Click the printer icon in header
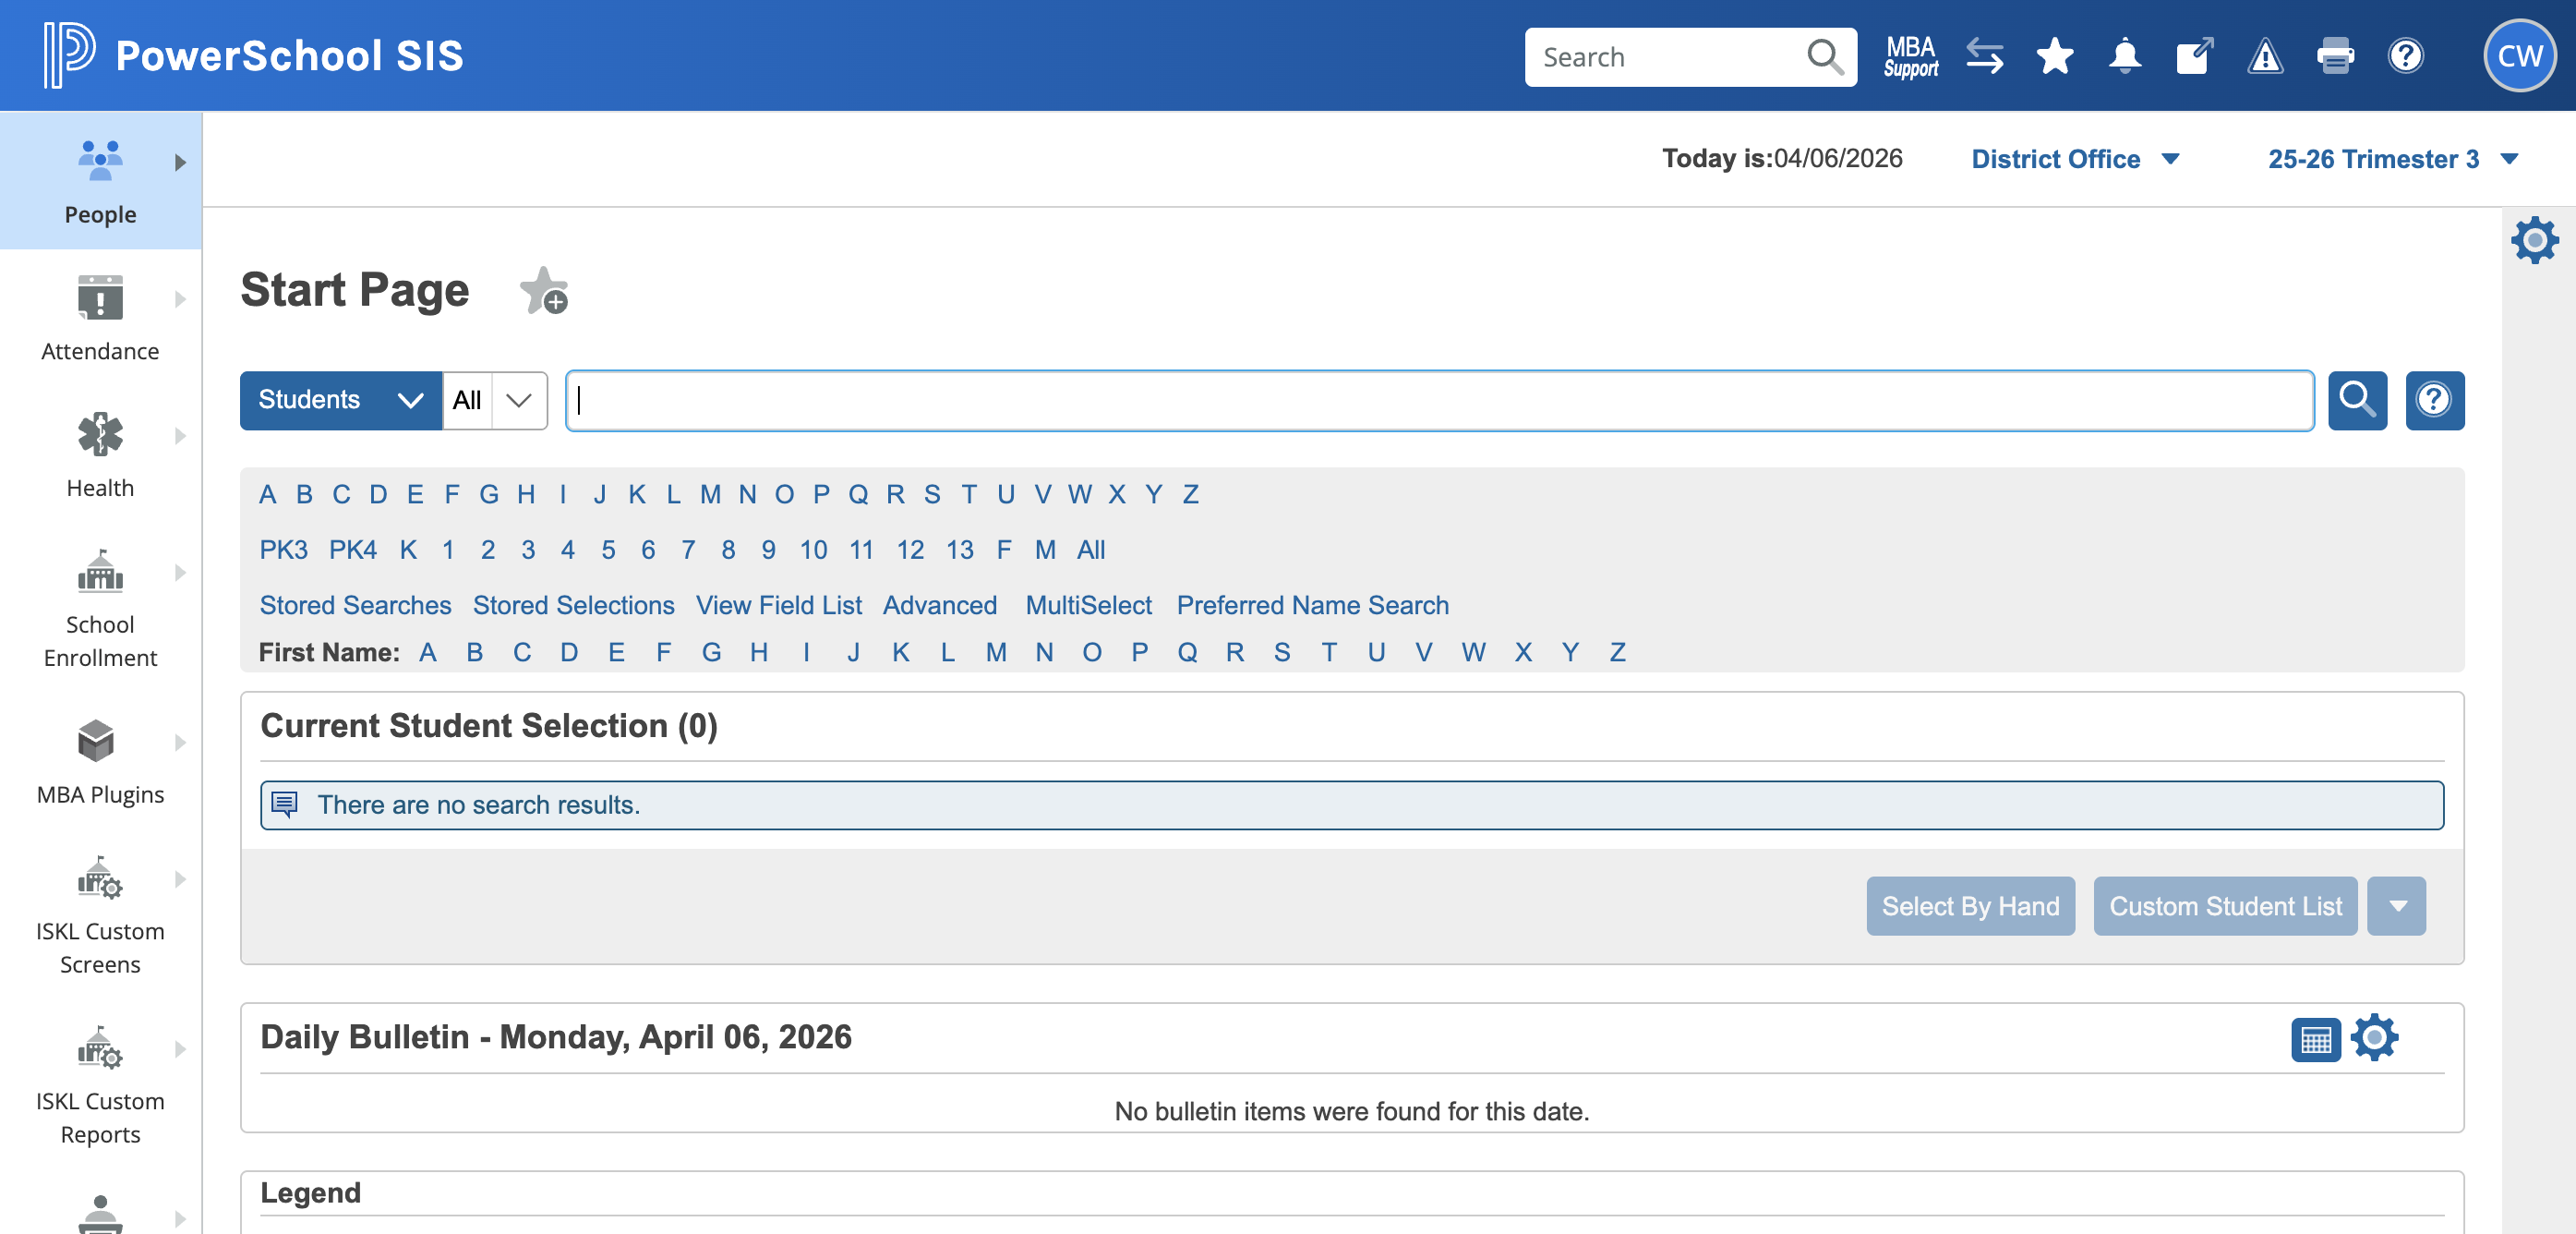 click(x=2334, y=57)
